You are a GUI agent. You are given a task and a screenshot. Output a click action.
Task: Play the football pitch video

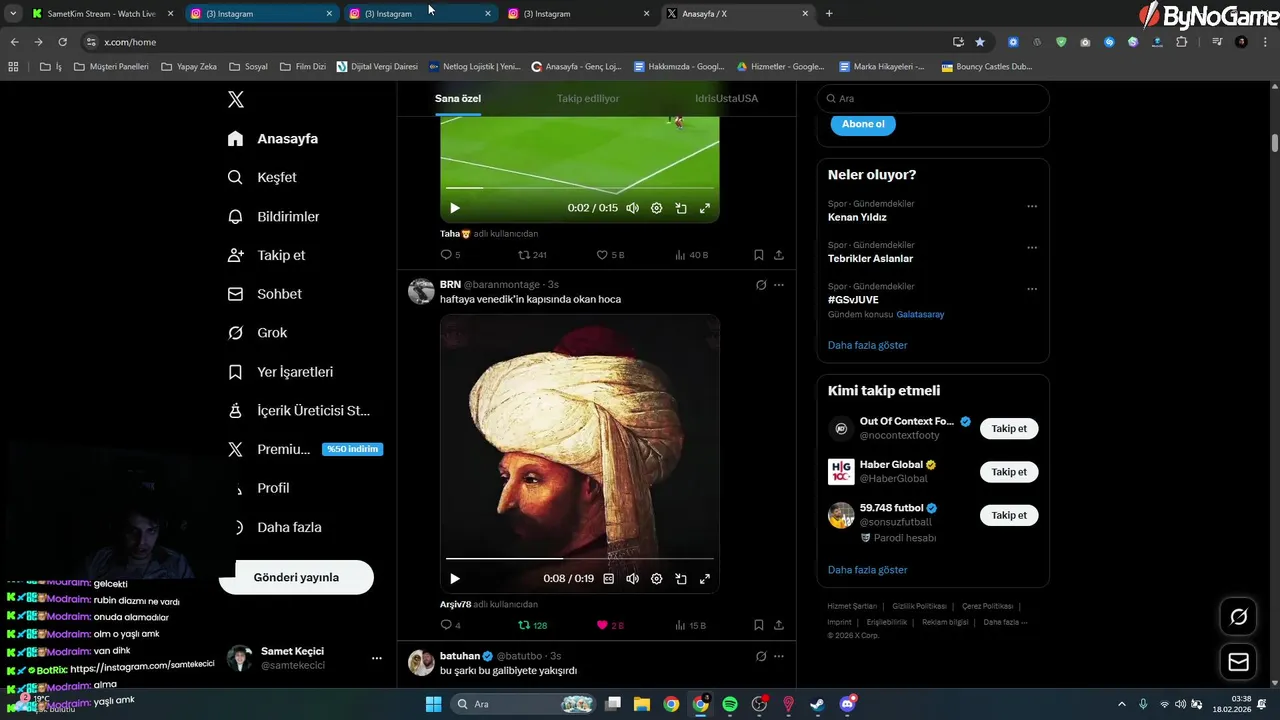455,208
